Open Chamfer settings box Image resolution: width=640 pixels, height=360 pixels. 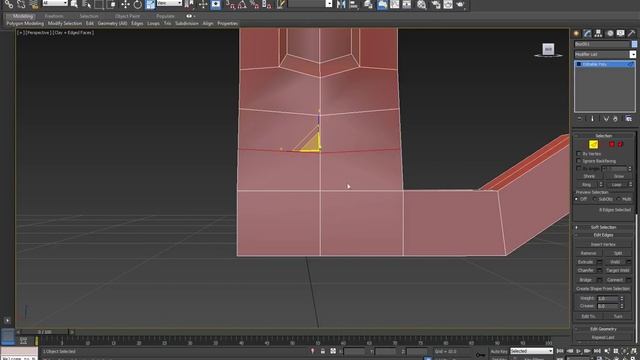[x=600, y=270]
